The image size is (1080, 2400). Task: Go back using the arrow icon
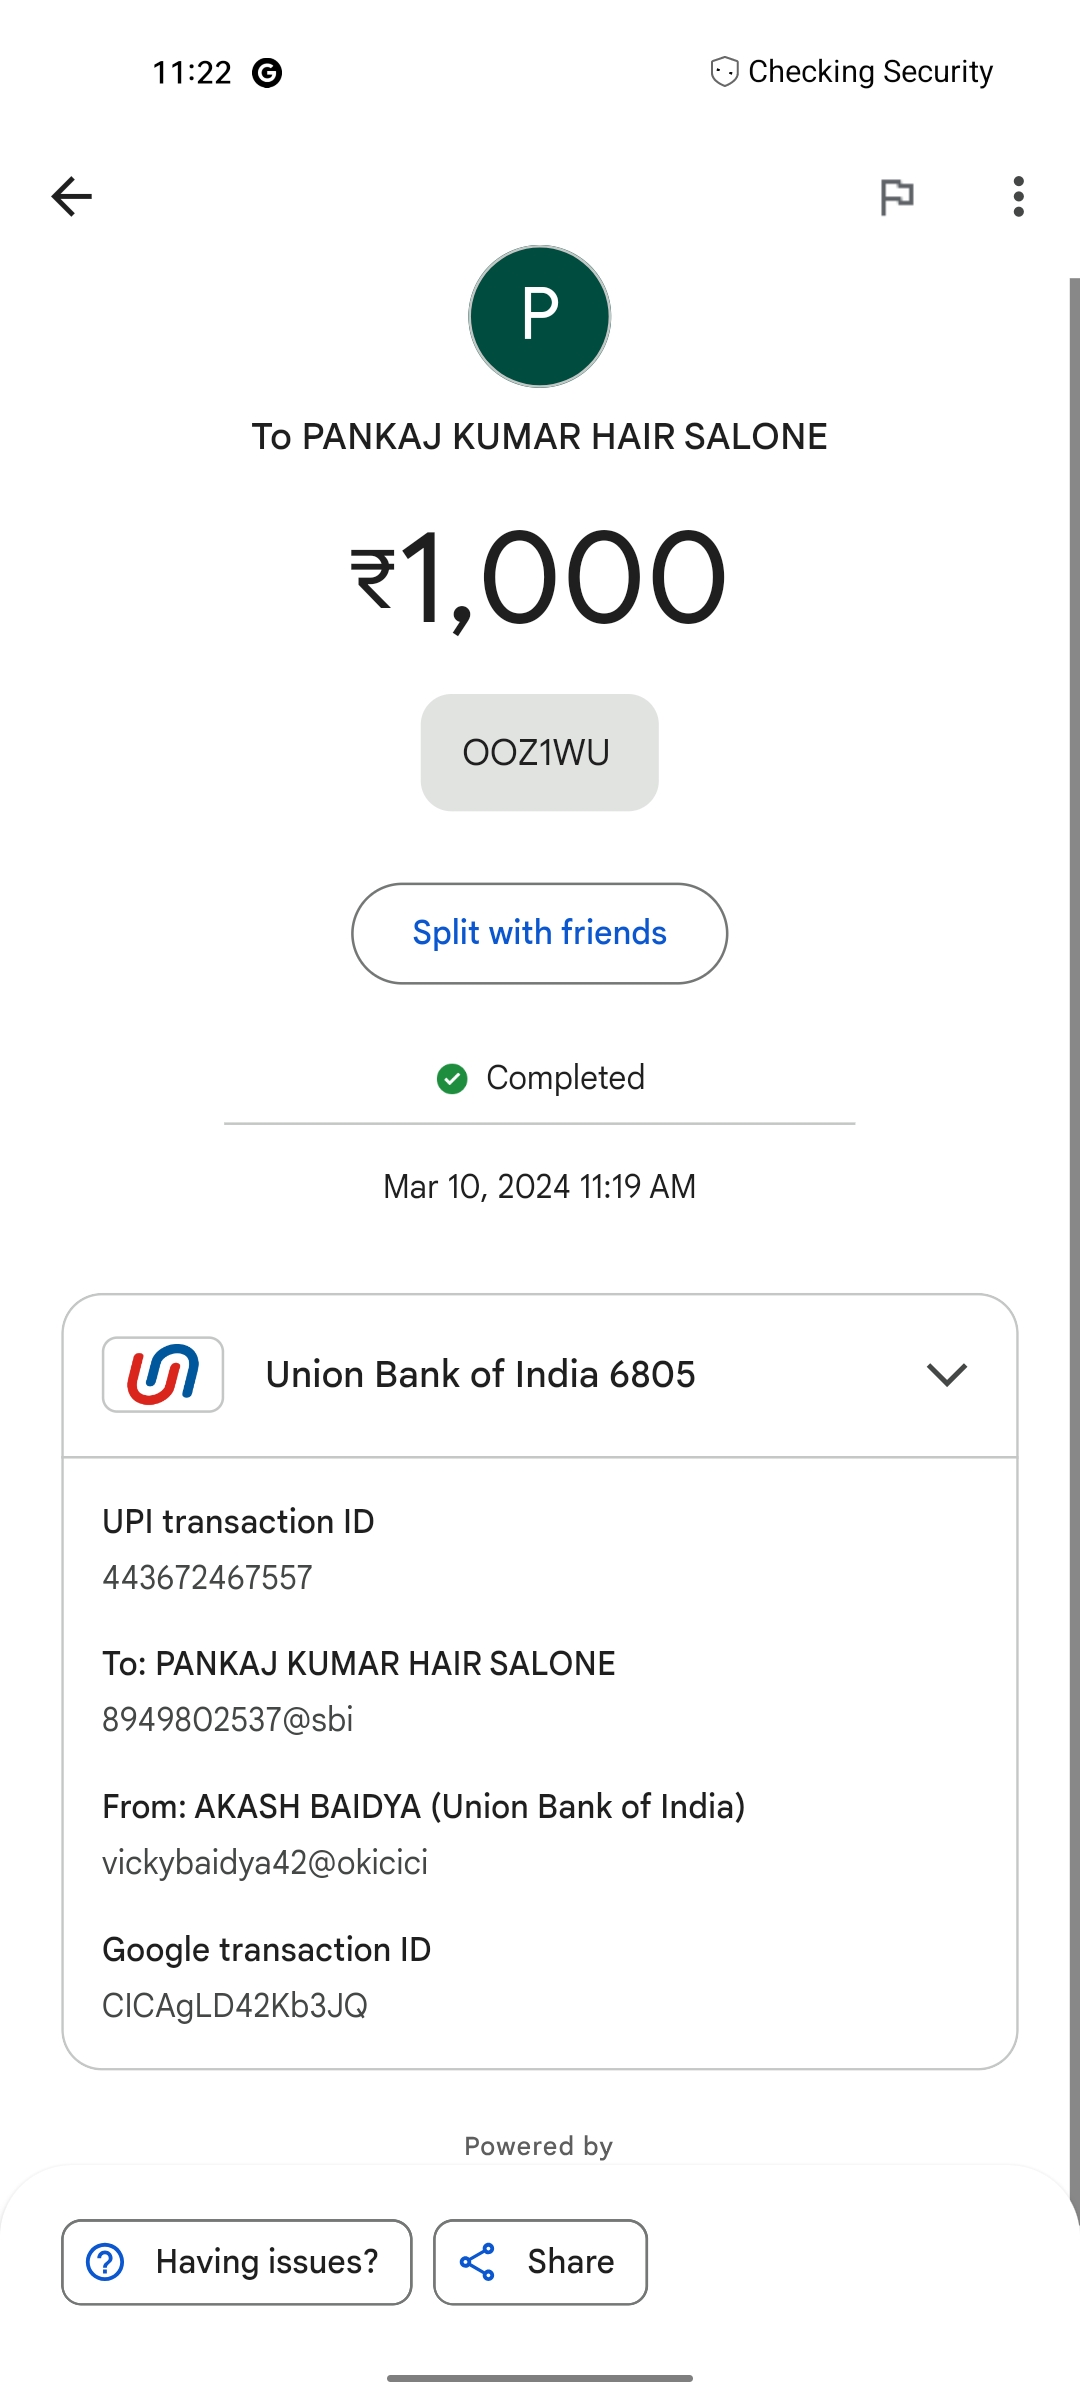pyautogui.click(x=72, y=196)
